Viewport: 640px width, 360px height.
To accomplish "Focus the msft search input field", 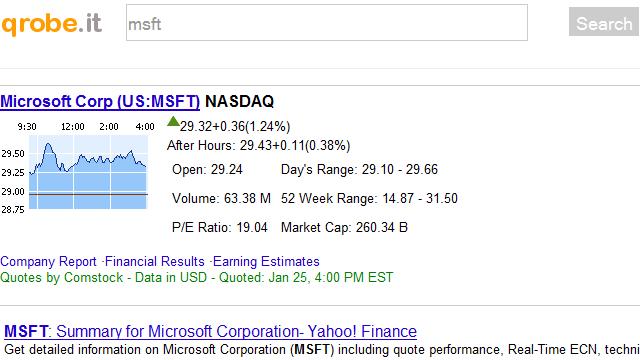I will pyautogui.click(x=327, y=23).
